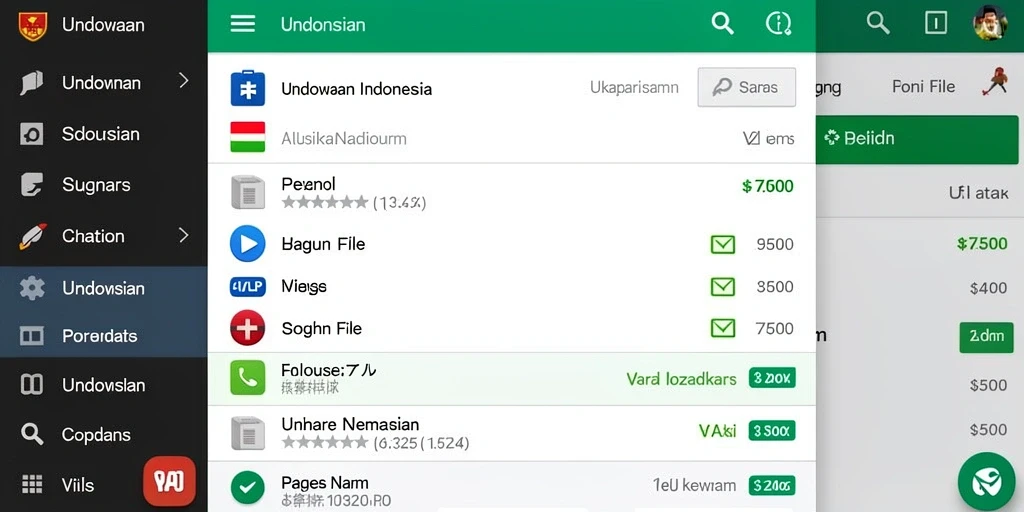Click the green floating button at bottom right
The height and width of the screenshot is (512, 1024).
coord(986,482)
